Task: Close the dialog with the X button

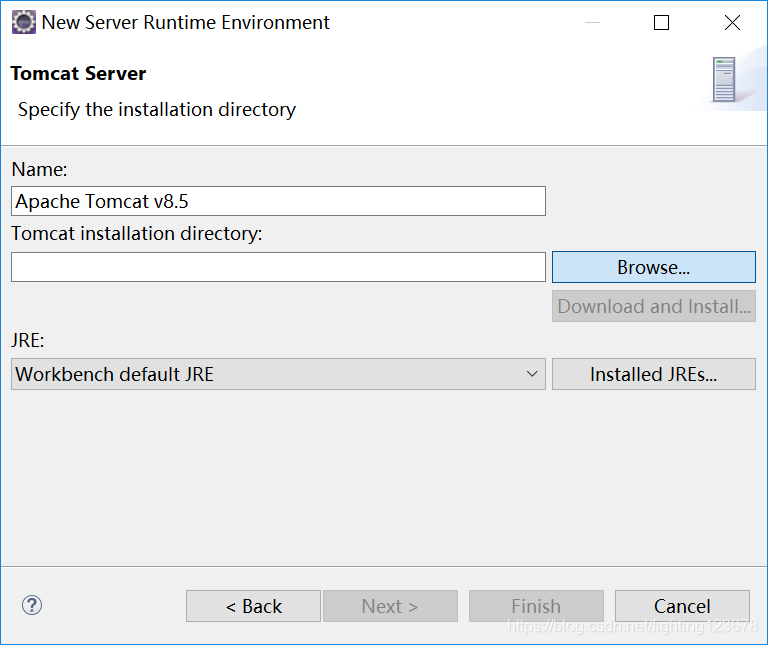Action: (732, 23)
